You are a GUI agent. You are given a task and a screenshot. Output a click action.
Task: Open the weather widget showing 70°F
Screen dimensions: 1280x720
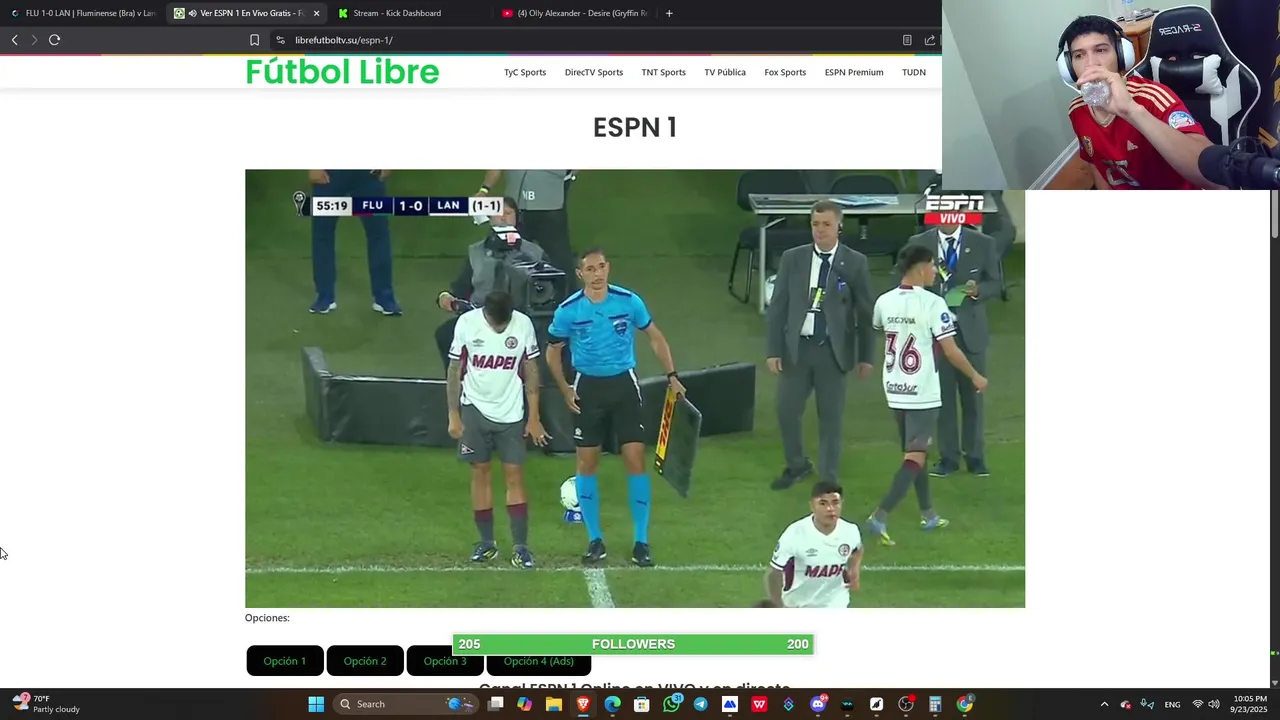tap(46, 704)
